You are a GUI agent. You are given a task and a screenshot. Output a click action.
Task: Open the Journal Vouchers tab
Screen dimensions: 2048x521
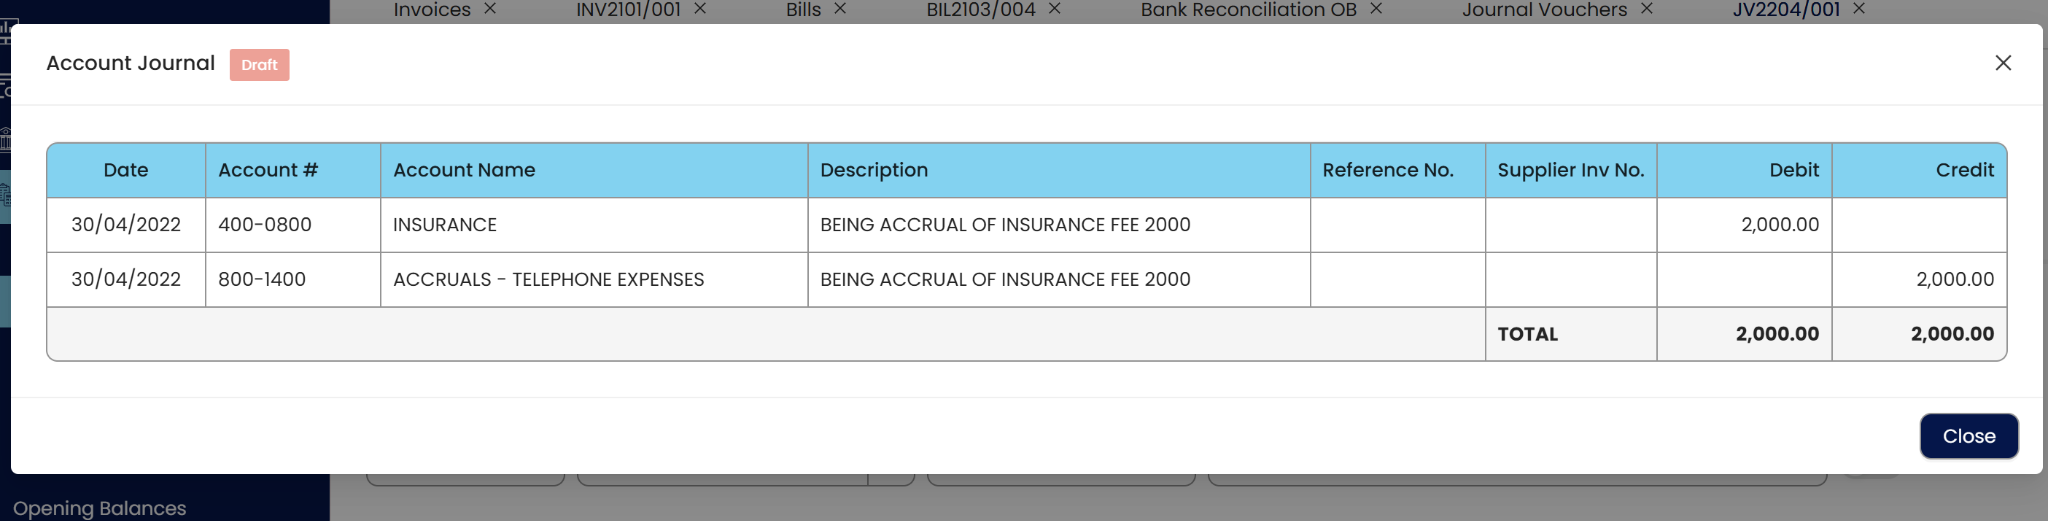(x=1544, y=10)
